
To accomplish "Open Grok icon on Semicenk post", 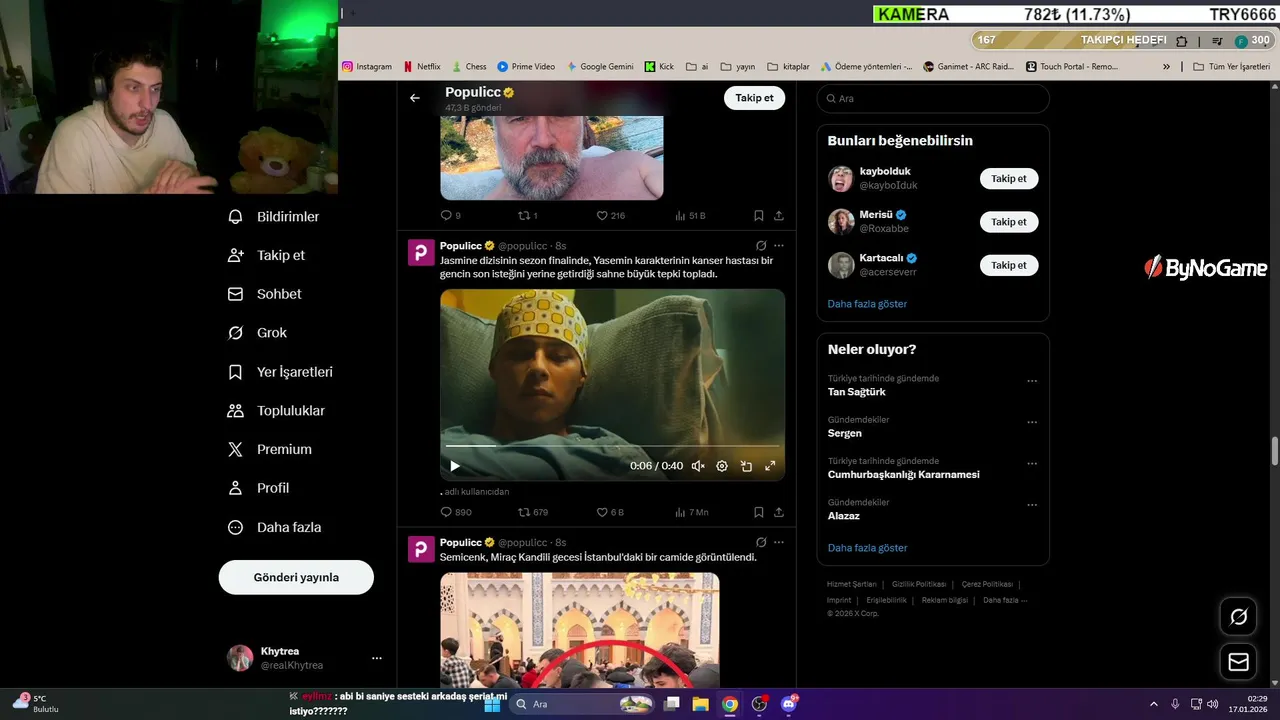I will (x=761, y=542).
